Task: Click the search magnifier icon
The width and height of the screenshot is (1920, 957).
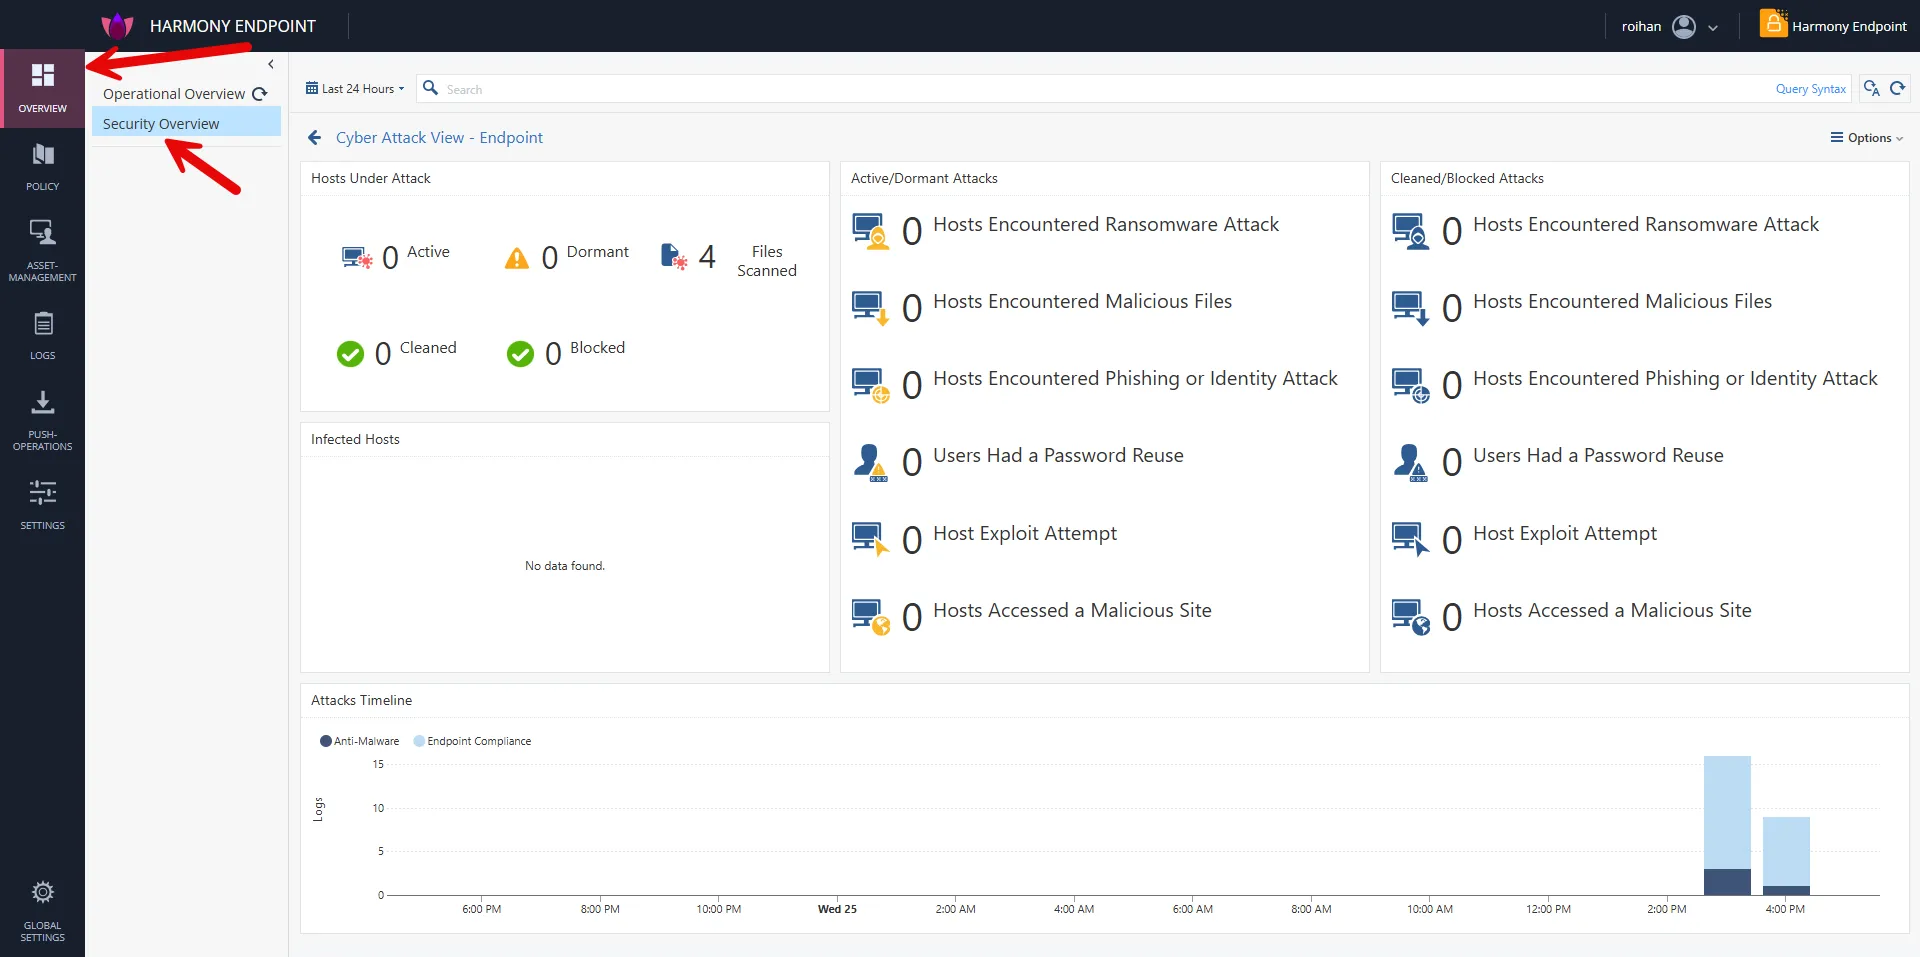Action: 429,88
